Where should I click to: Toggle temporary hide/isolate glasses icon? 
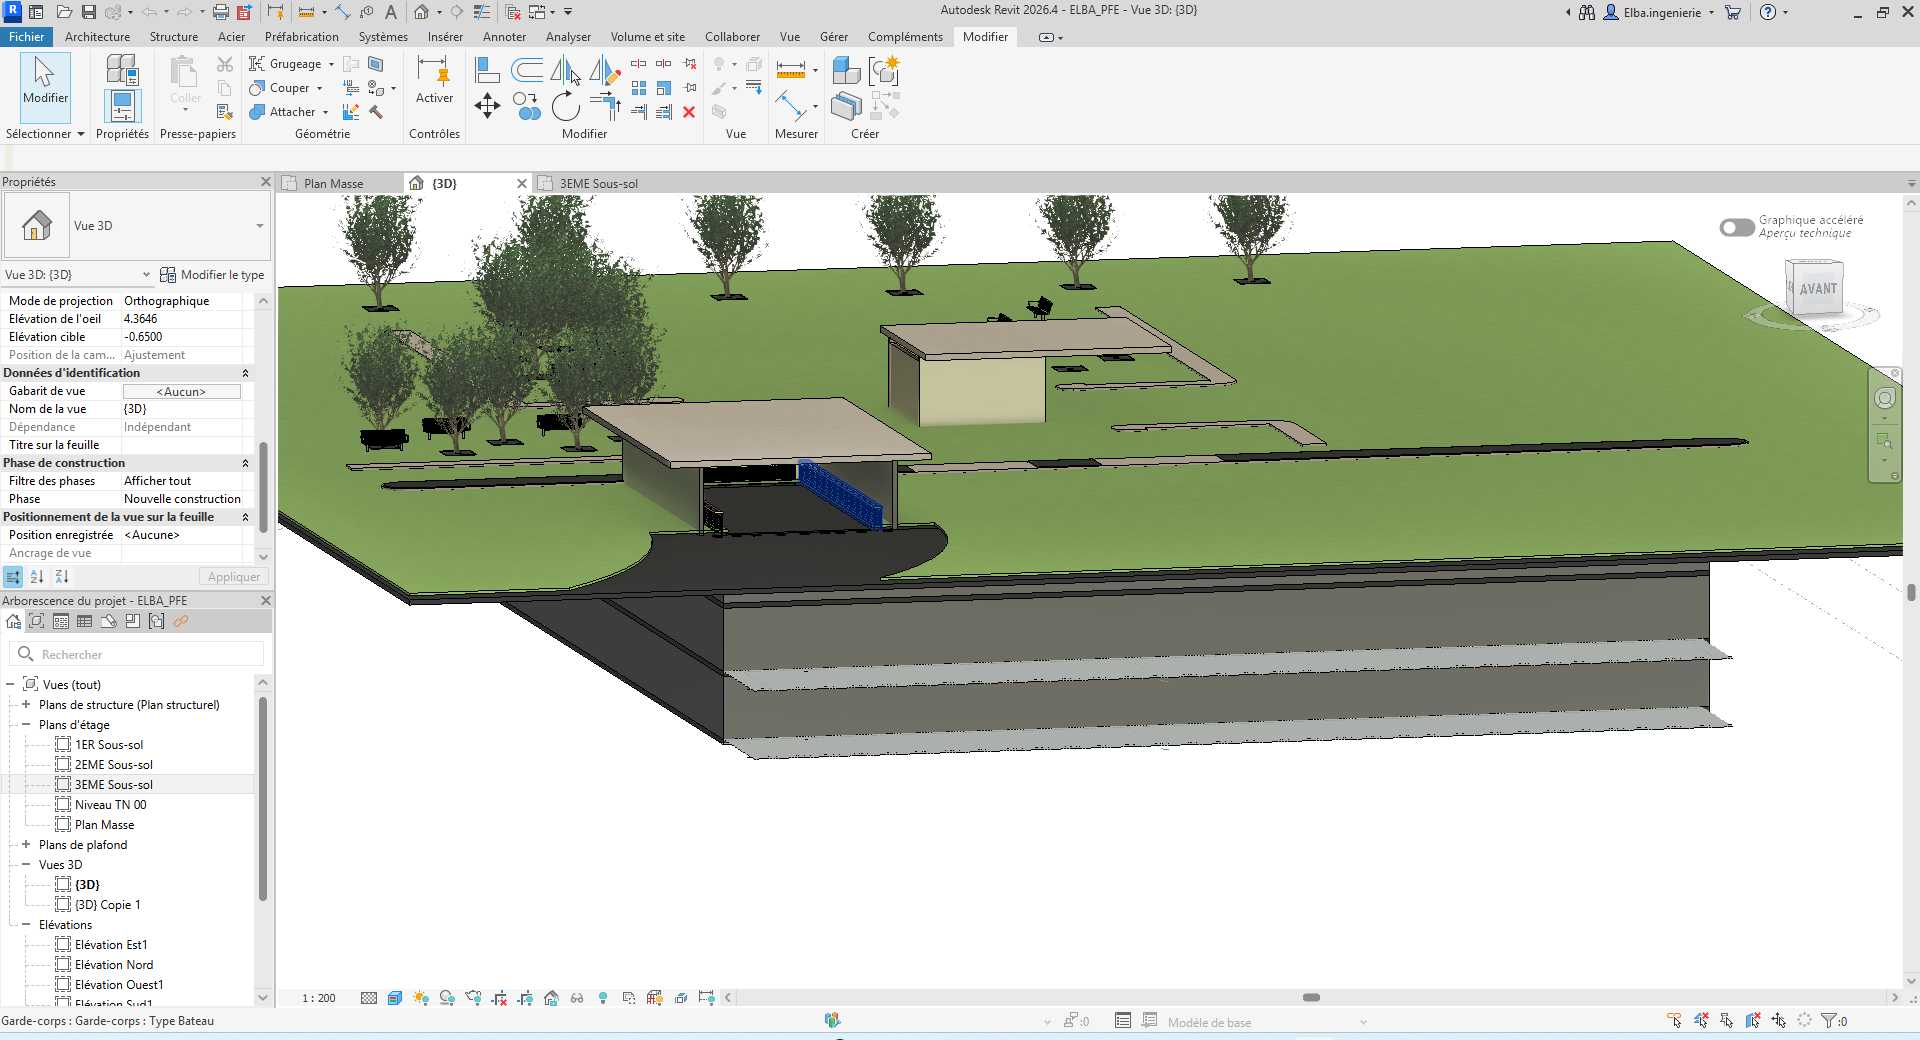(x=577, y=998)
